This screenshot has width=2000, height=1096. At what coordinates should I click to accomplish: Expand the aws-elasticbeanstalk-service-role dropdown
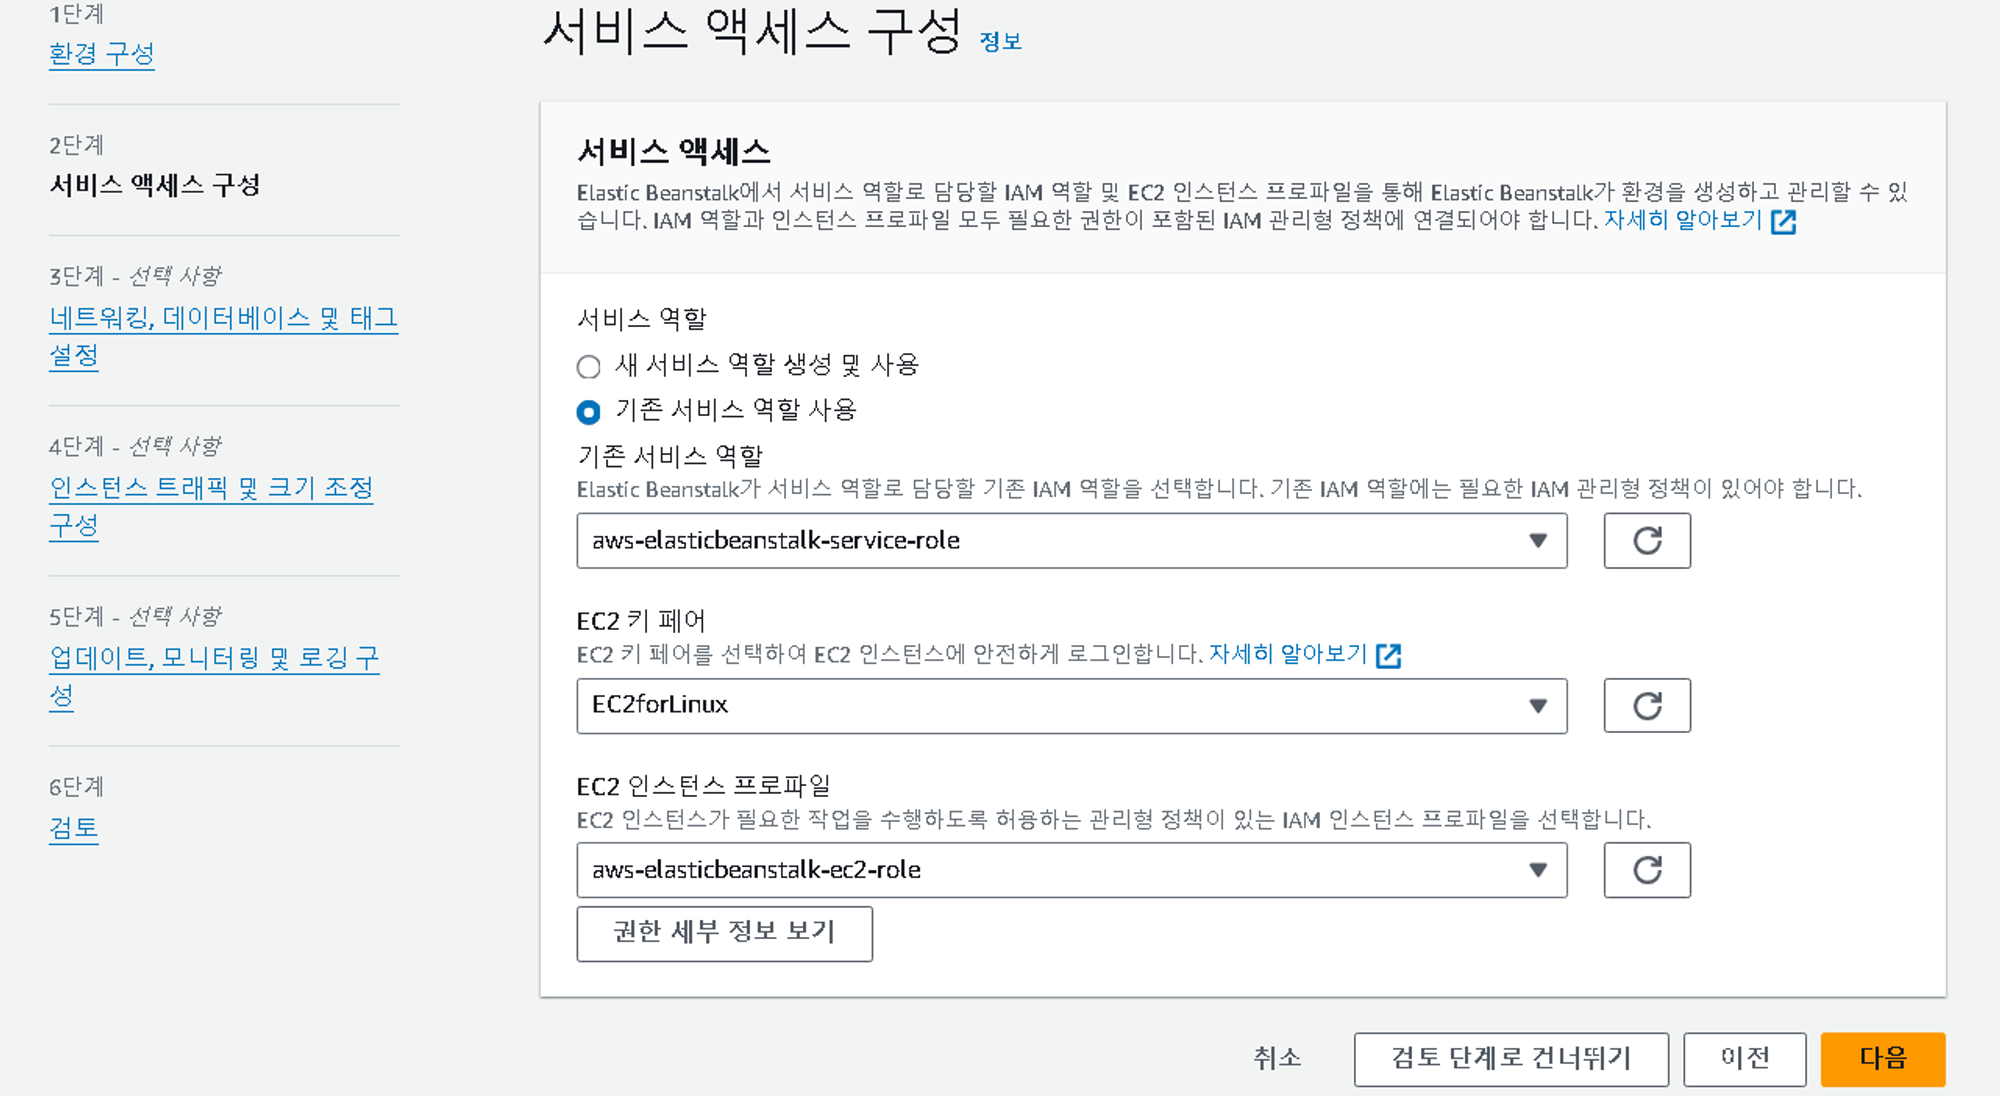1071,541
